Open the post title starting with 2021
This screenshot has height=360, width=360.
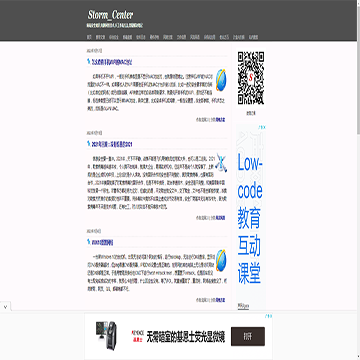pyautogui.click(x=112, y=144)
